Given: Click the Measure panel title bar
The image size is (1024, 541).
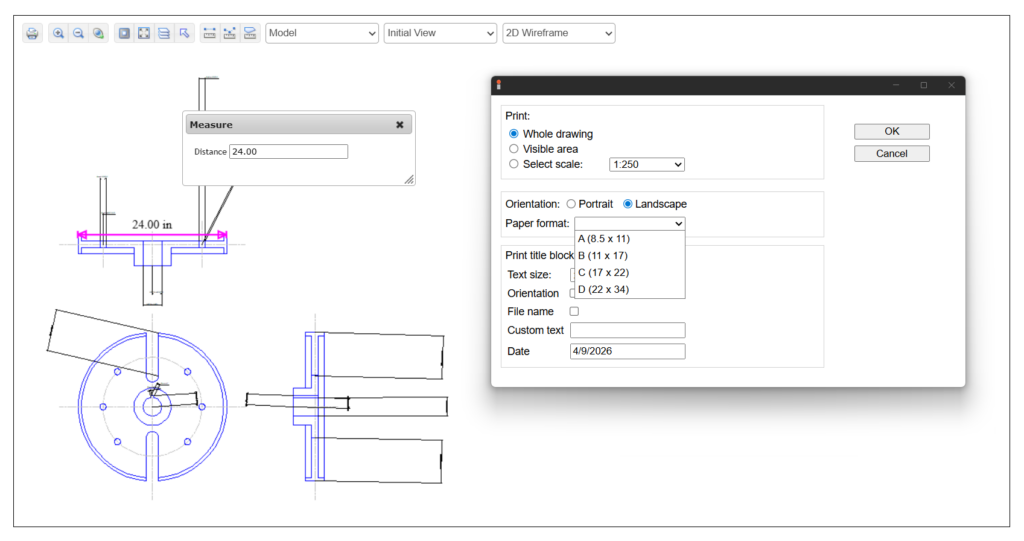Looking at the screenshot, I should point(298,125).
